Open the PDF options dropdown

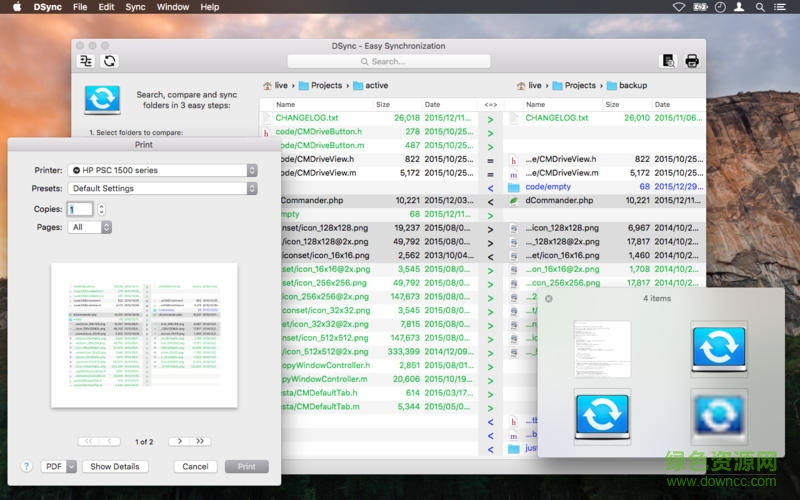[72, 466]
